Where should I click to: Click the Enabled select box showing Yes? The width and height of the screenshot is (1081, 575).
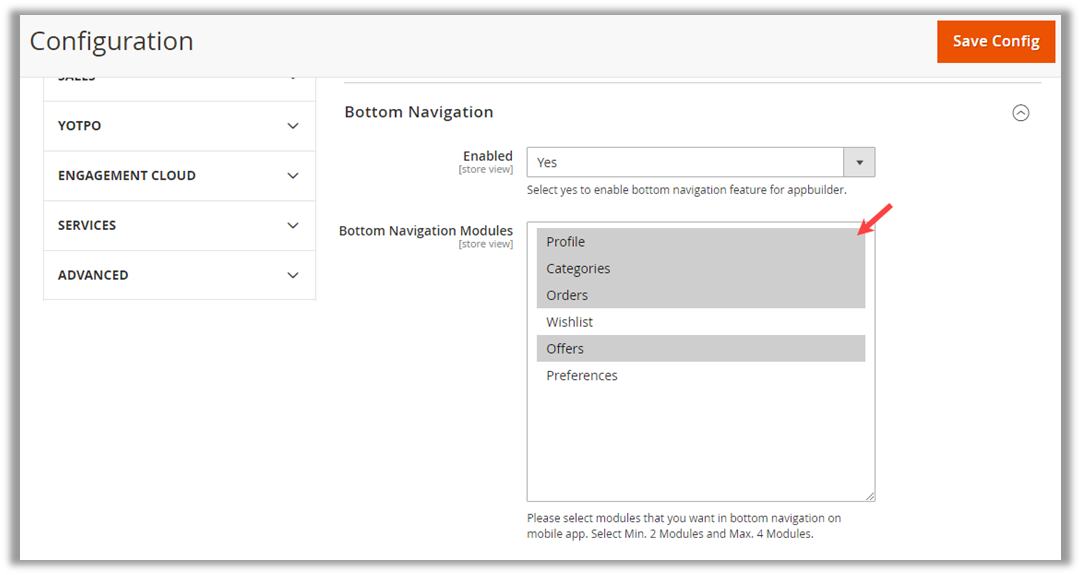click(x=686, y=162)
